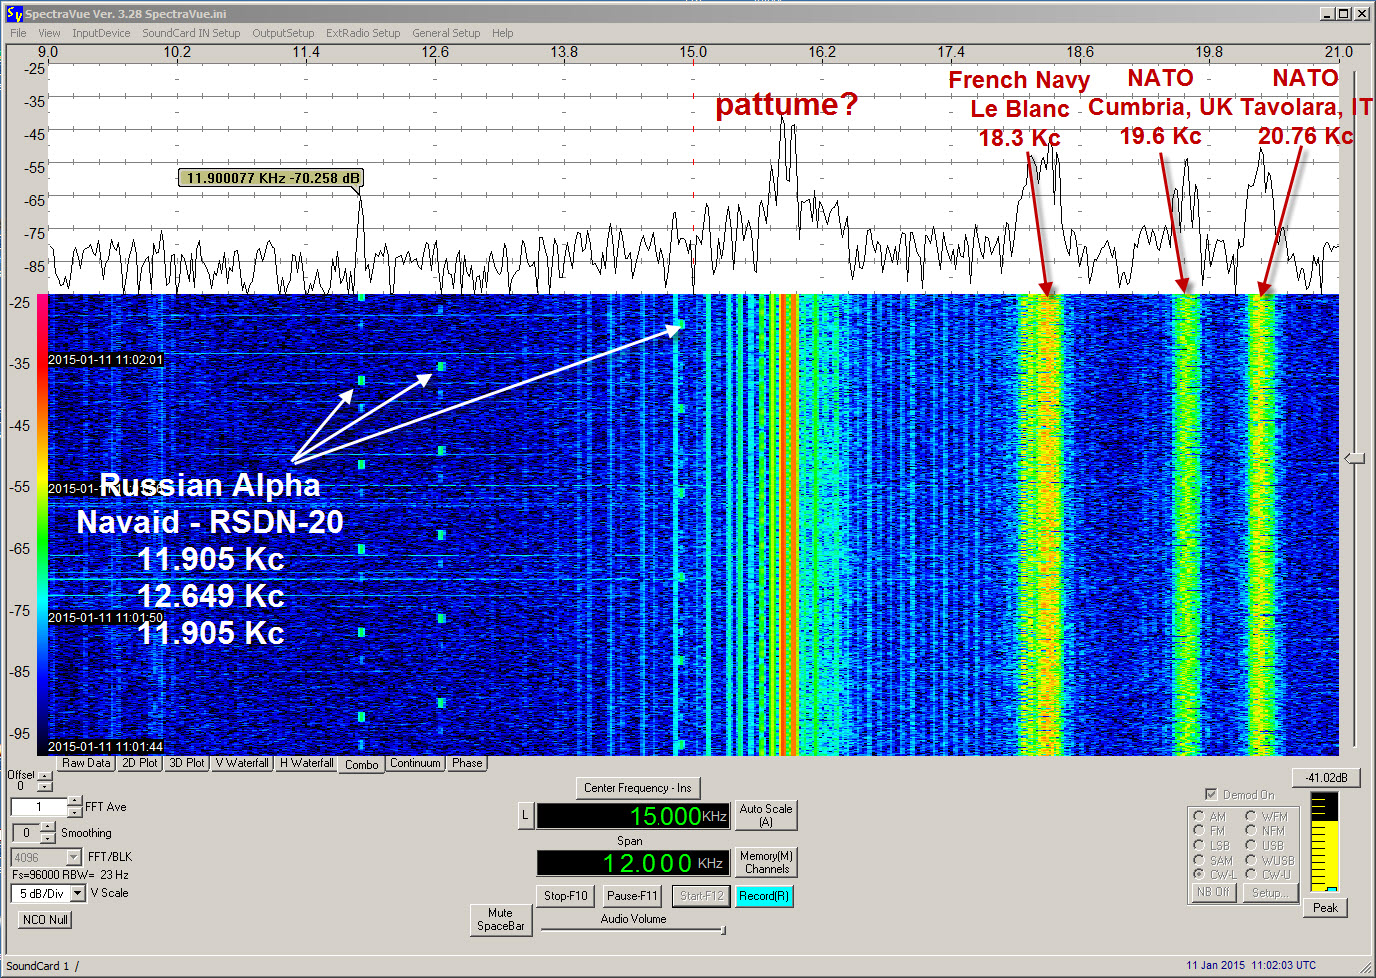Select the Combo display tab
The height and width of the screenshot is (978, 1376).
click(362, 764)
